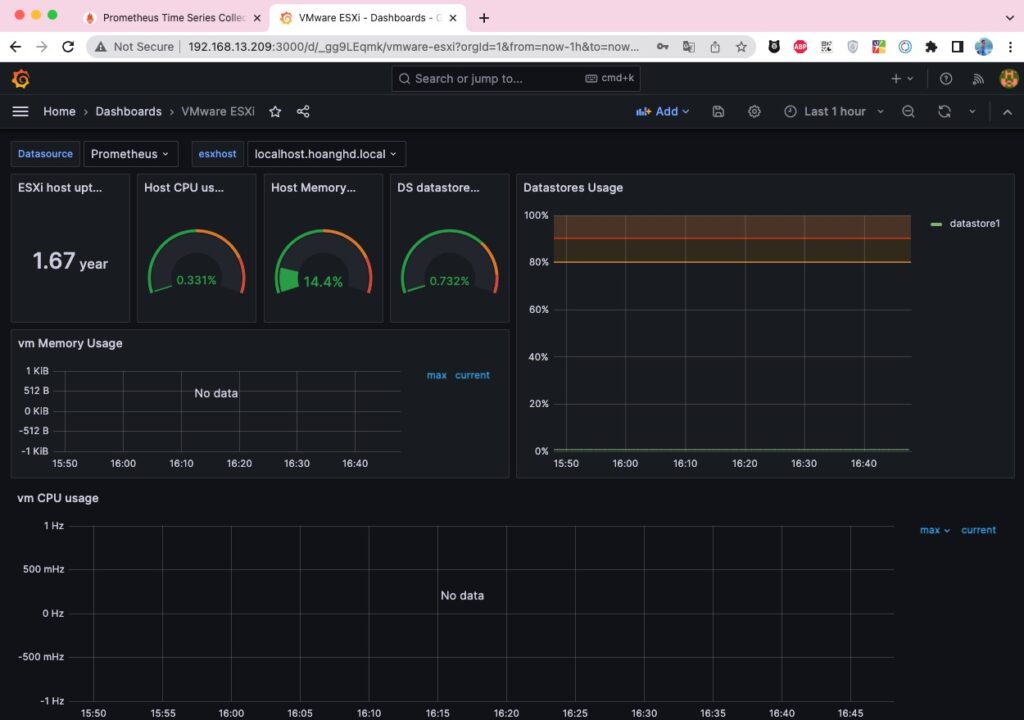This screenshot has width=1024, height=720.
Task: Zoom out time range magnifier icon
Action: click(x=908, y=112)
